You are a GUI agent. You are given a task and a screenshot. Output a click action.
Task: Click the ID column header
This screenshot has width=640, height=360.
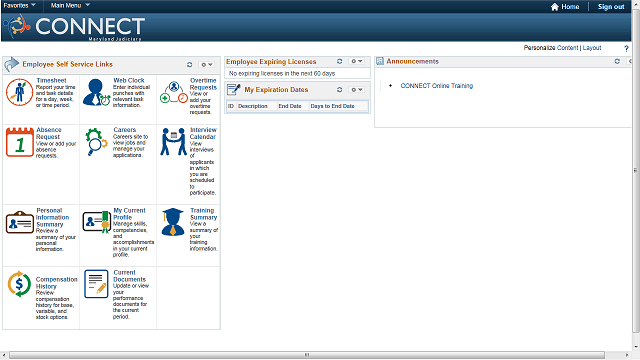[231, 106]
